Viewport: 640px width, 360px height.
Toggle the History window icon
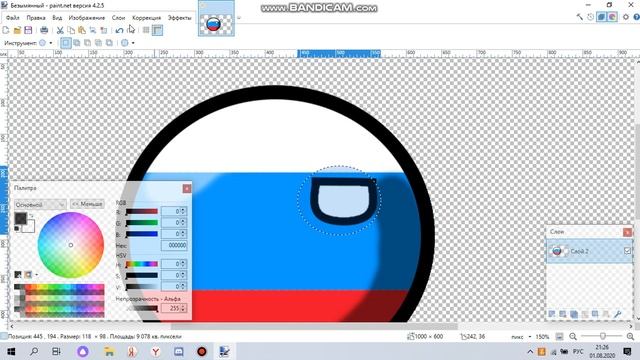tap(591, 17)
